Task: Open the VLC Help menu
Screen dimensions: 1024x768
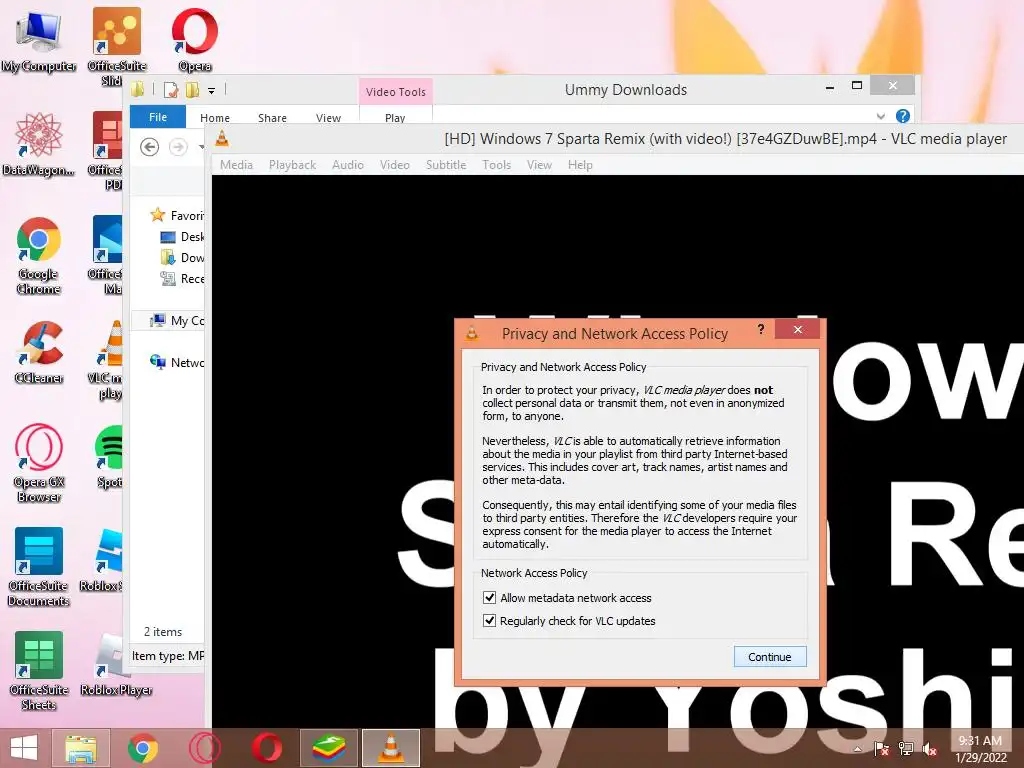Action: 580,165
